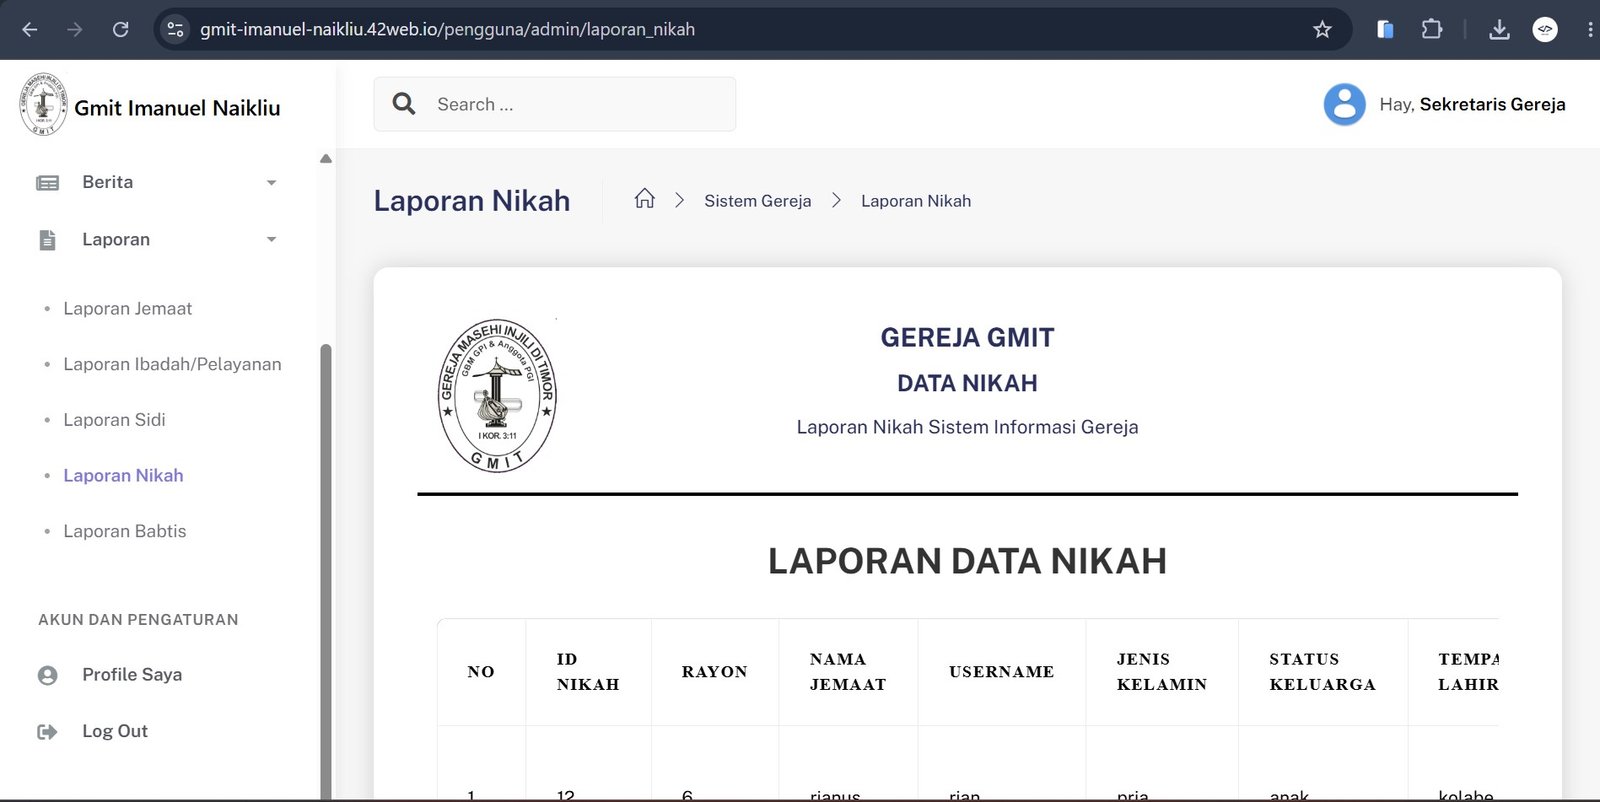Image resolution: width=1600 pixels, height=802 pixels.
Task: Click the search magnifier icon
Action: 404,104
